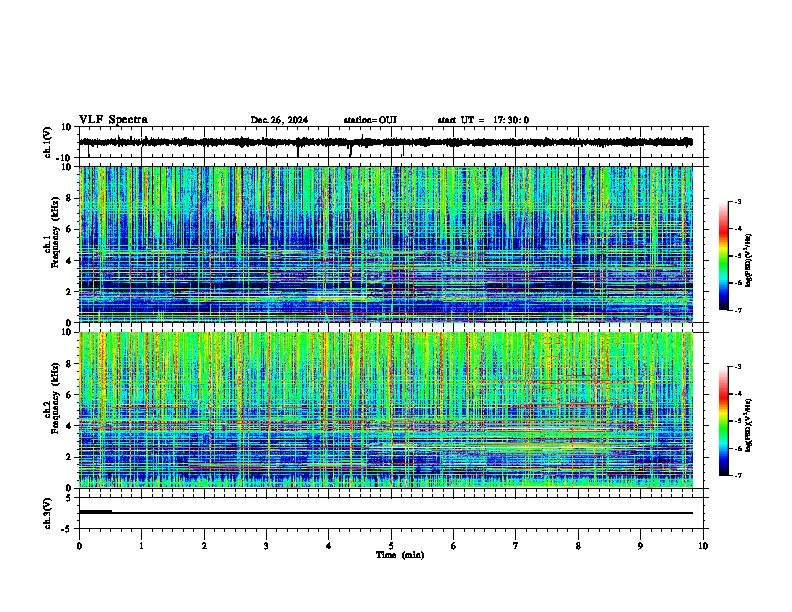
Task: Click the ch.3 flat voltage trace line
Action: point(385,513)
